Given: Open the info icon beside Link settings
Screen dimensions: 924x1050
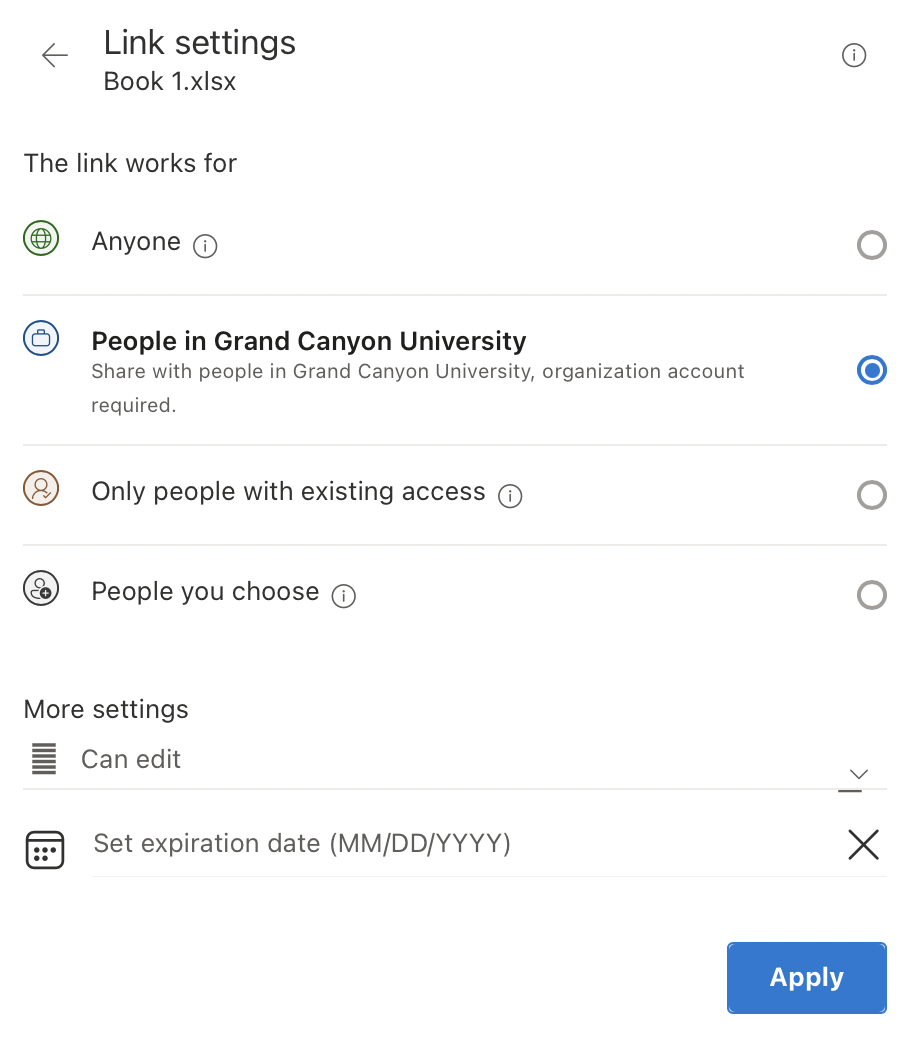Looking at the screenshot, I should (x=854, y=55).
